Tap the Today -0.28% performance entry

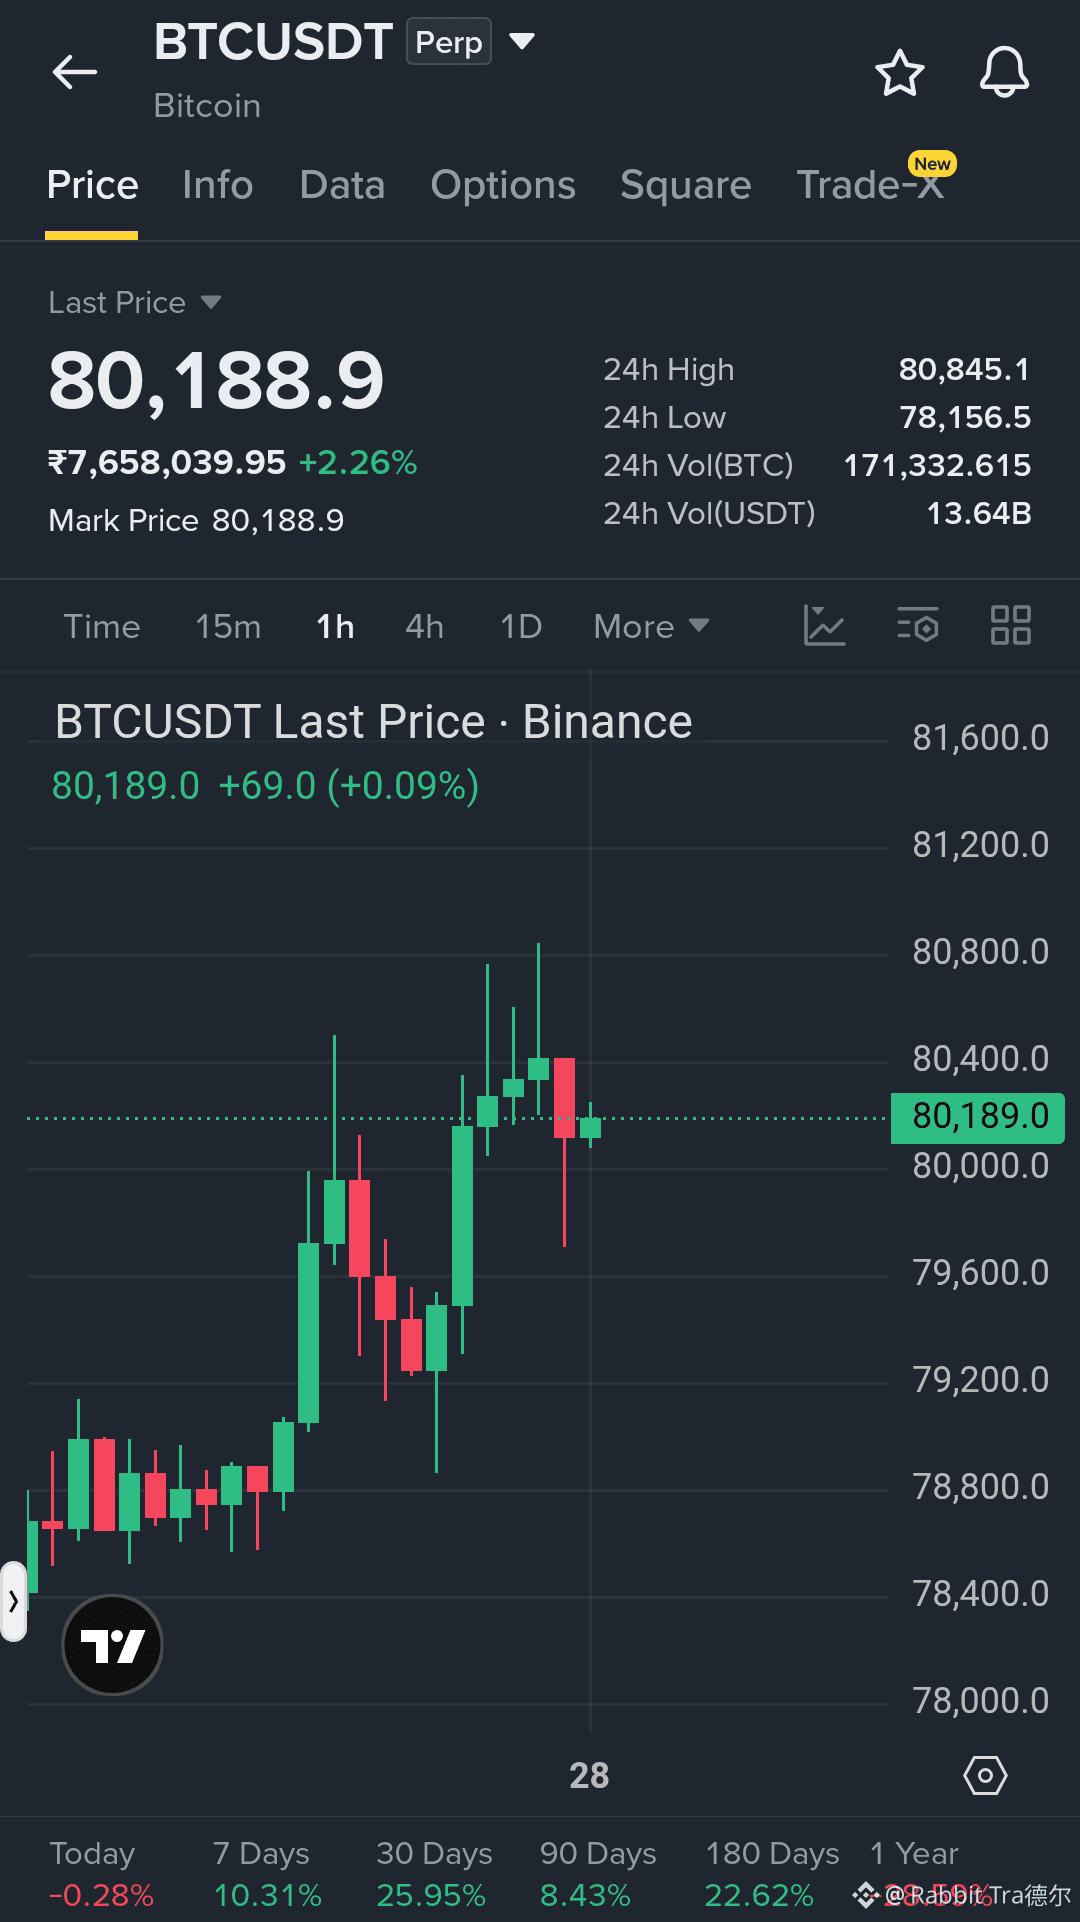point(101,1874)
